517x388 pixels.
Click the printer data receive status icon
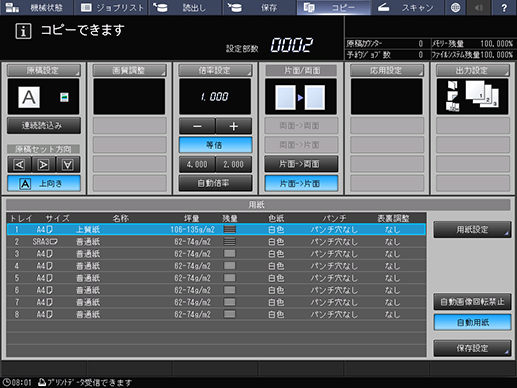42,382
